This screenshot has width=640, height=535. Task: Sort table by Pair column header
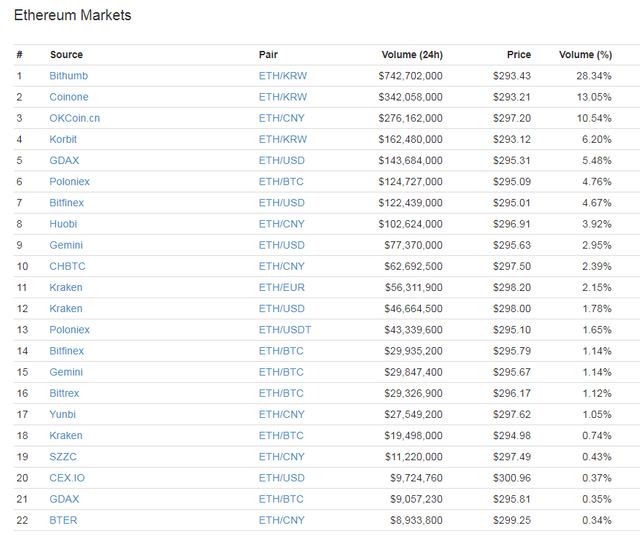tap(268, 55)
